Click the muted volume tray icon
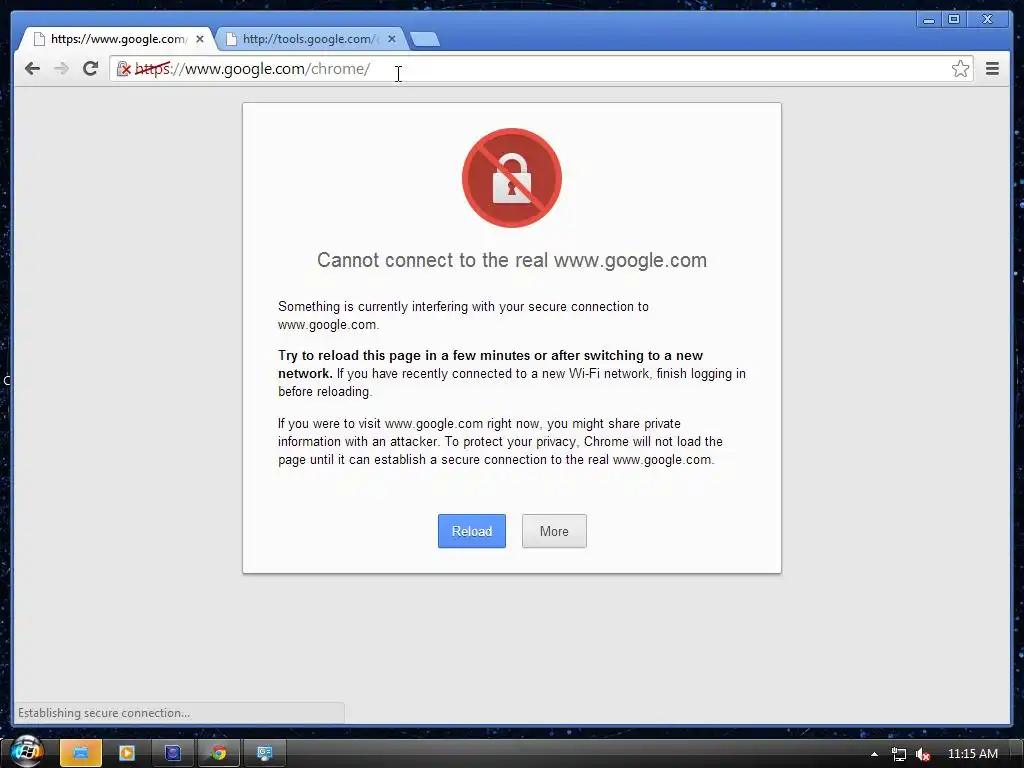 click(923, 754)
